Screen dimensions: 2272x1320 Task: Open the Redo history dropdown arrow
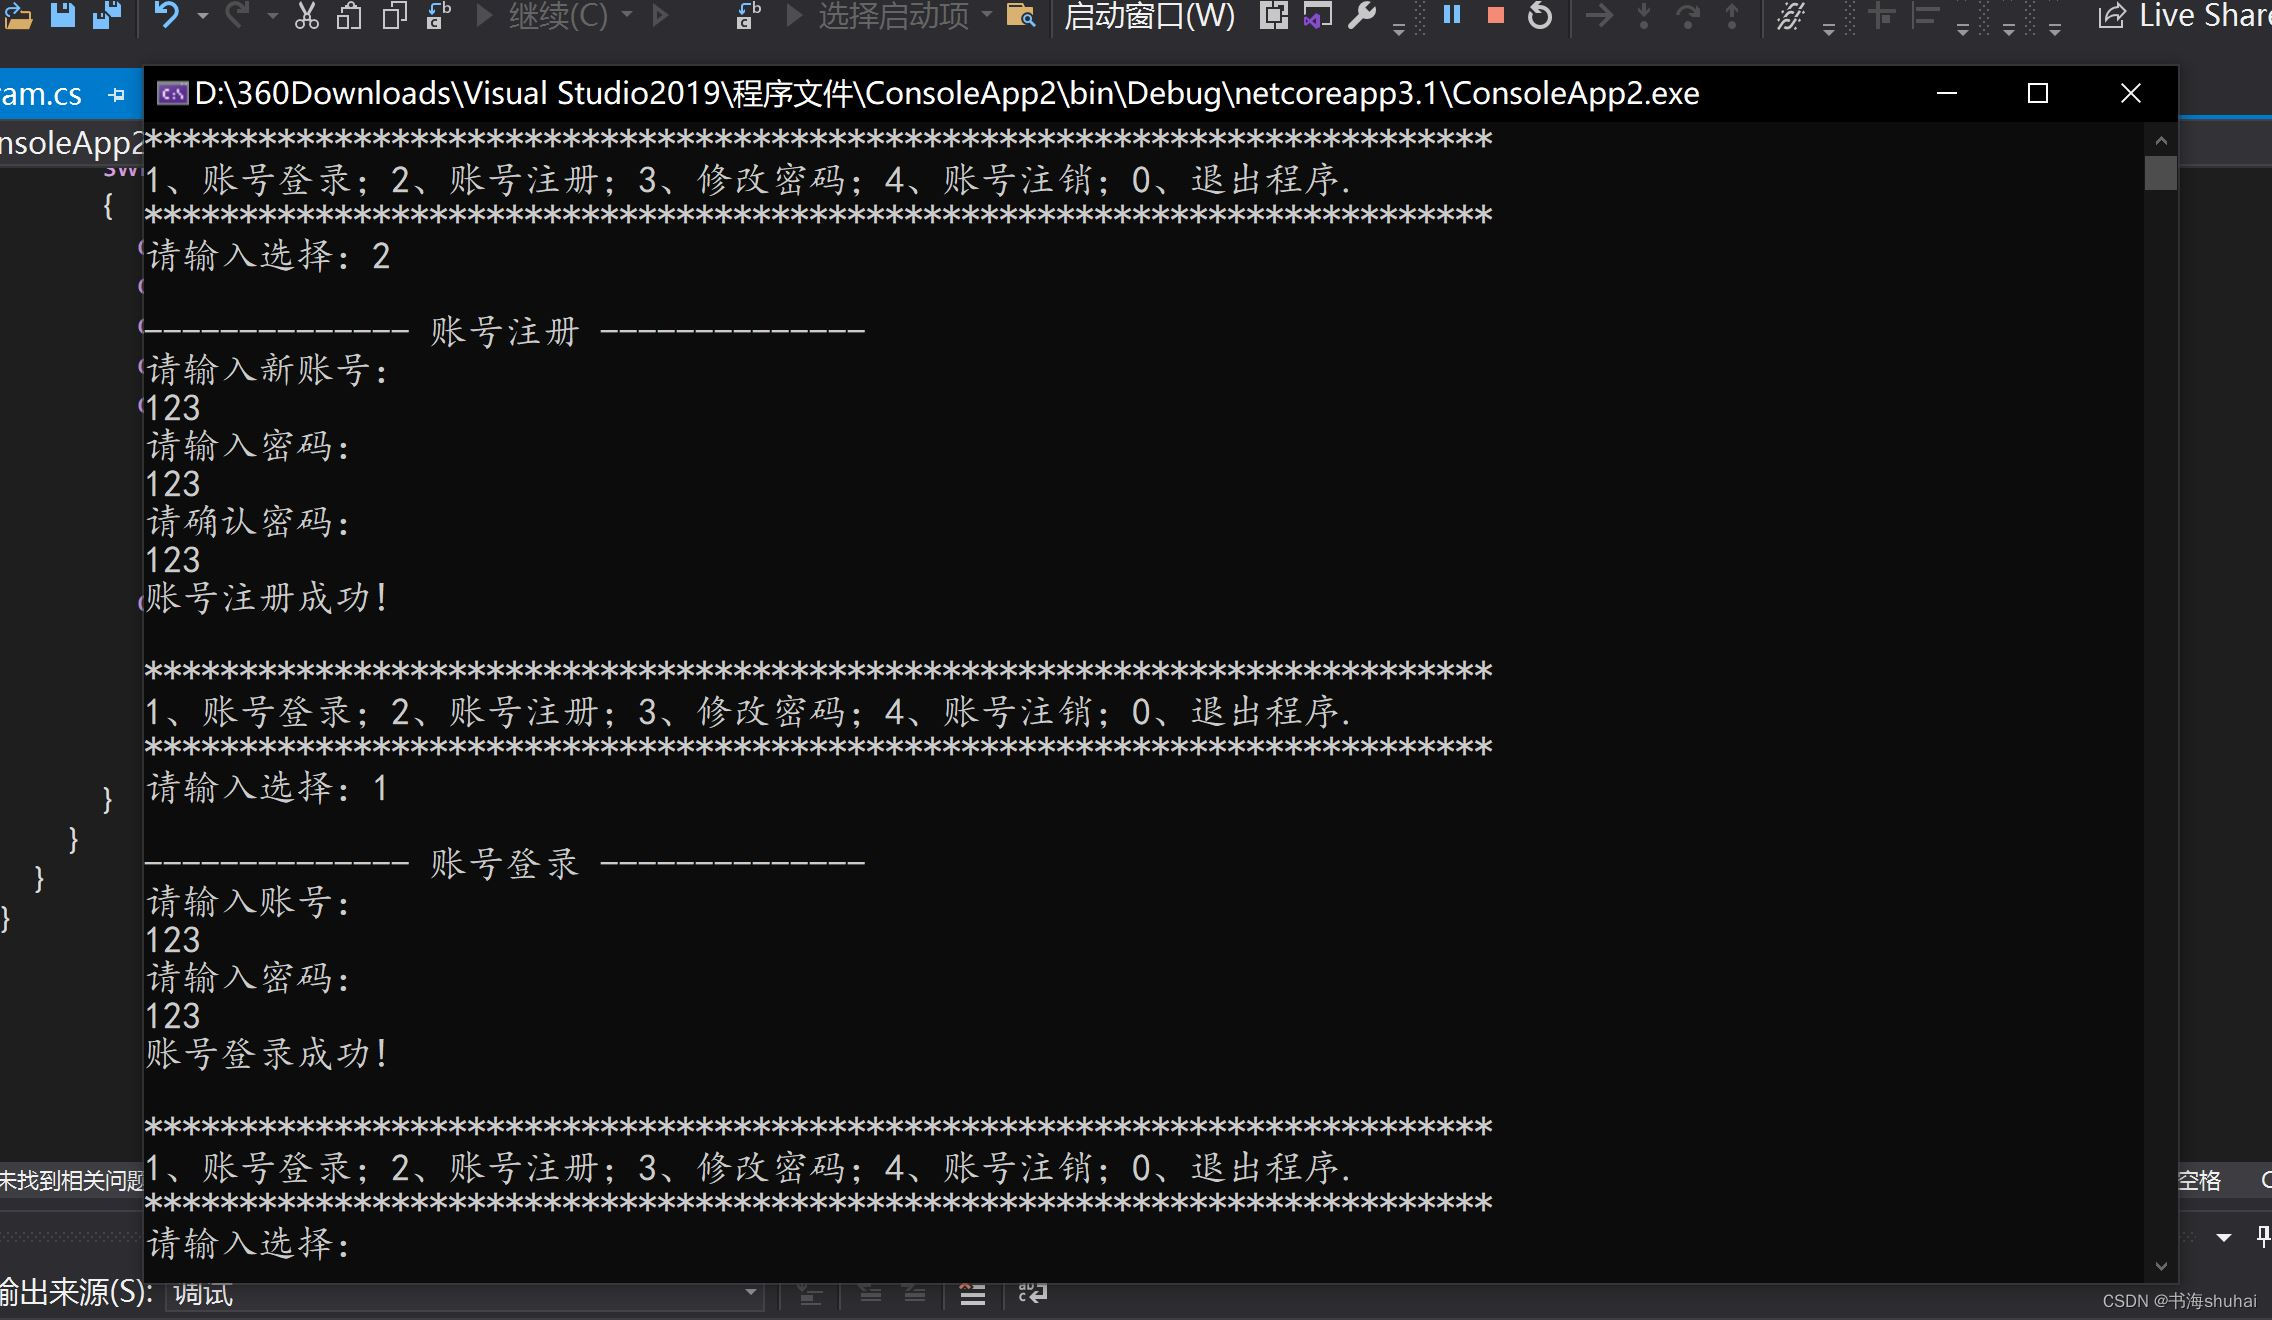pyautogui.click(x=272, y=15)
